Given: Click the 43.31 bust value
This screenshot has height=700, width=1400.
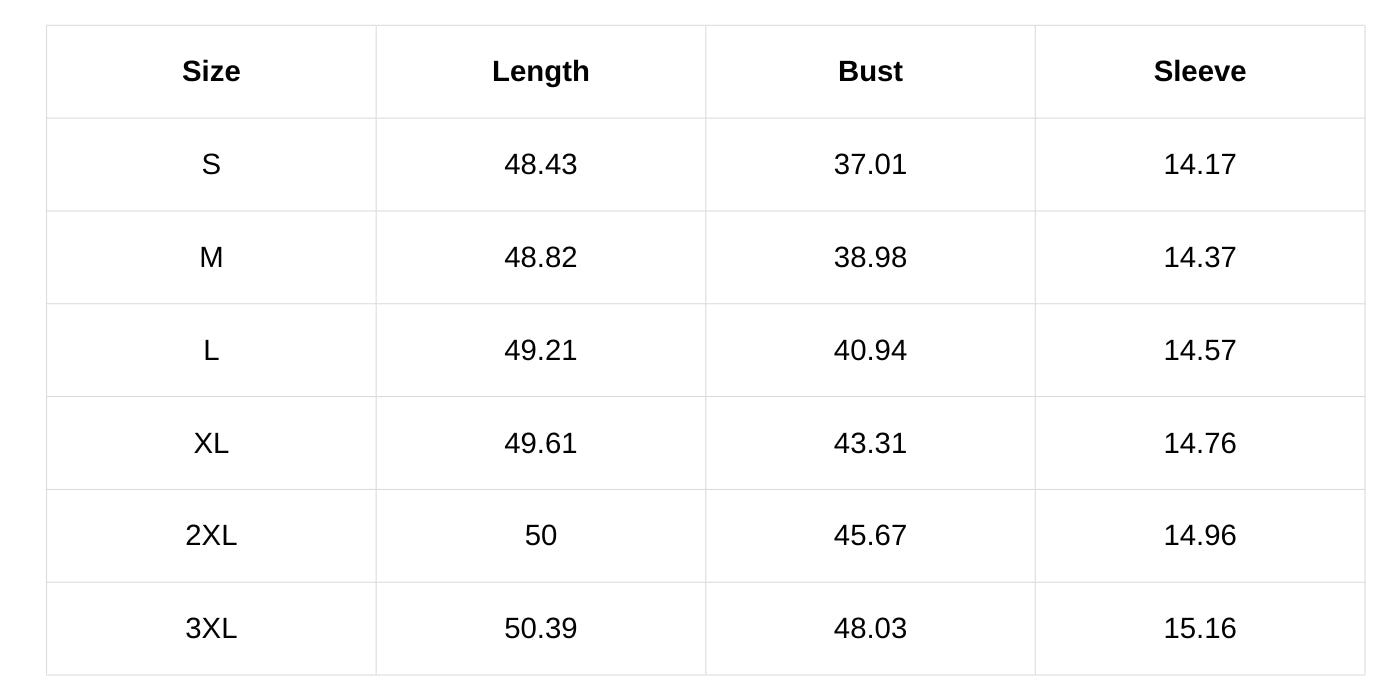Looking at the screenshot, I should [x=870, y=443].
